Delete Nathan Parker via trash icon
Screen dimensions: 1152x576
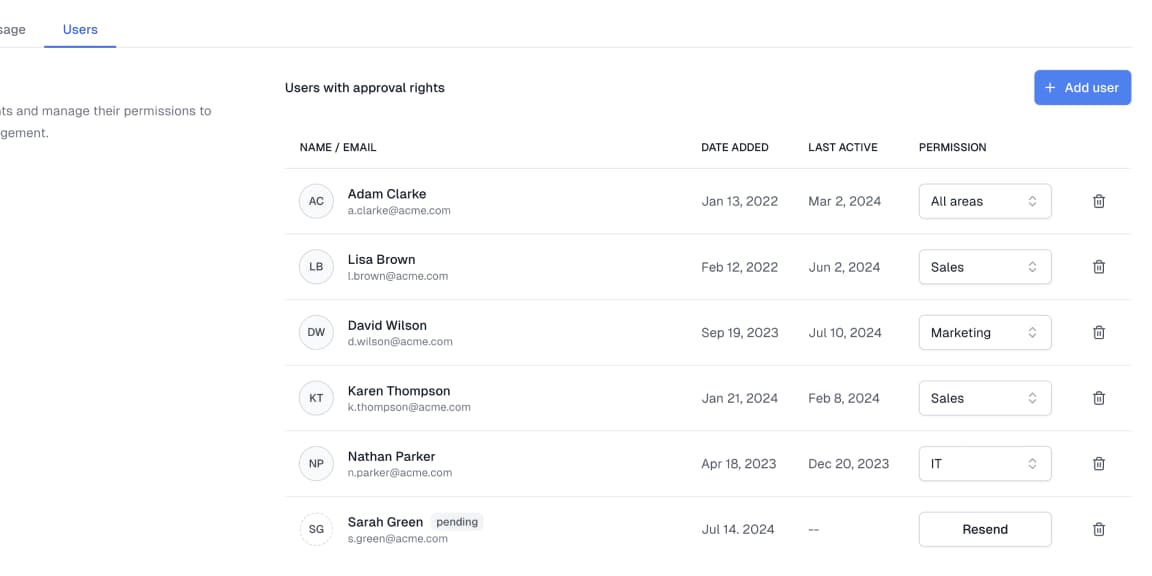click(1098, 464)
